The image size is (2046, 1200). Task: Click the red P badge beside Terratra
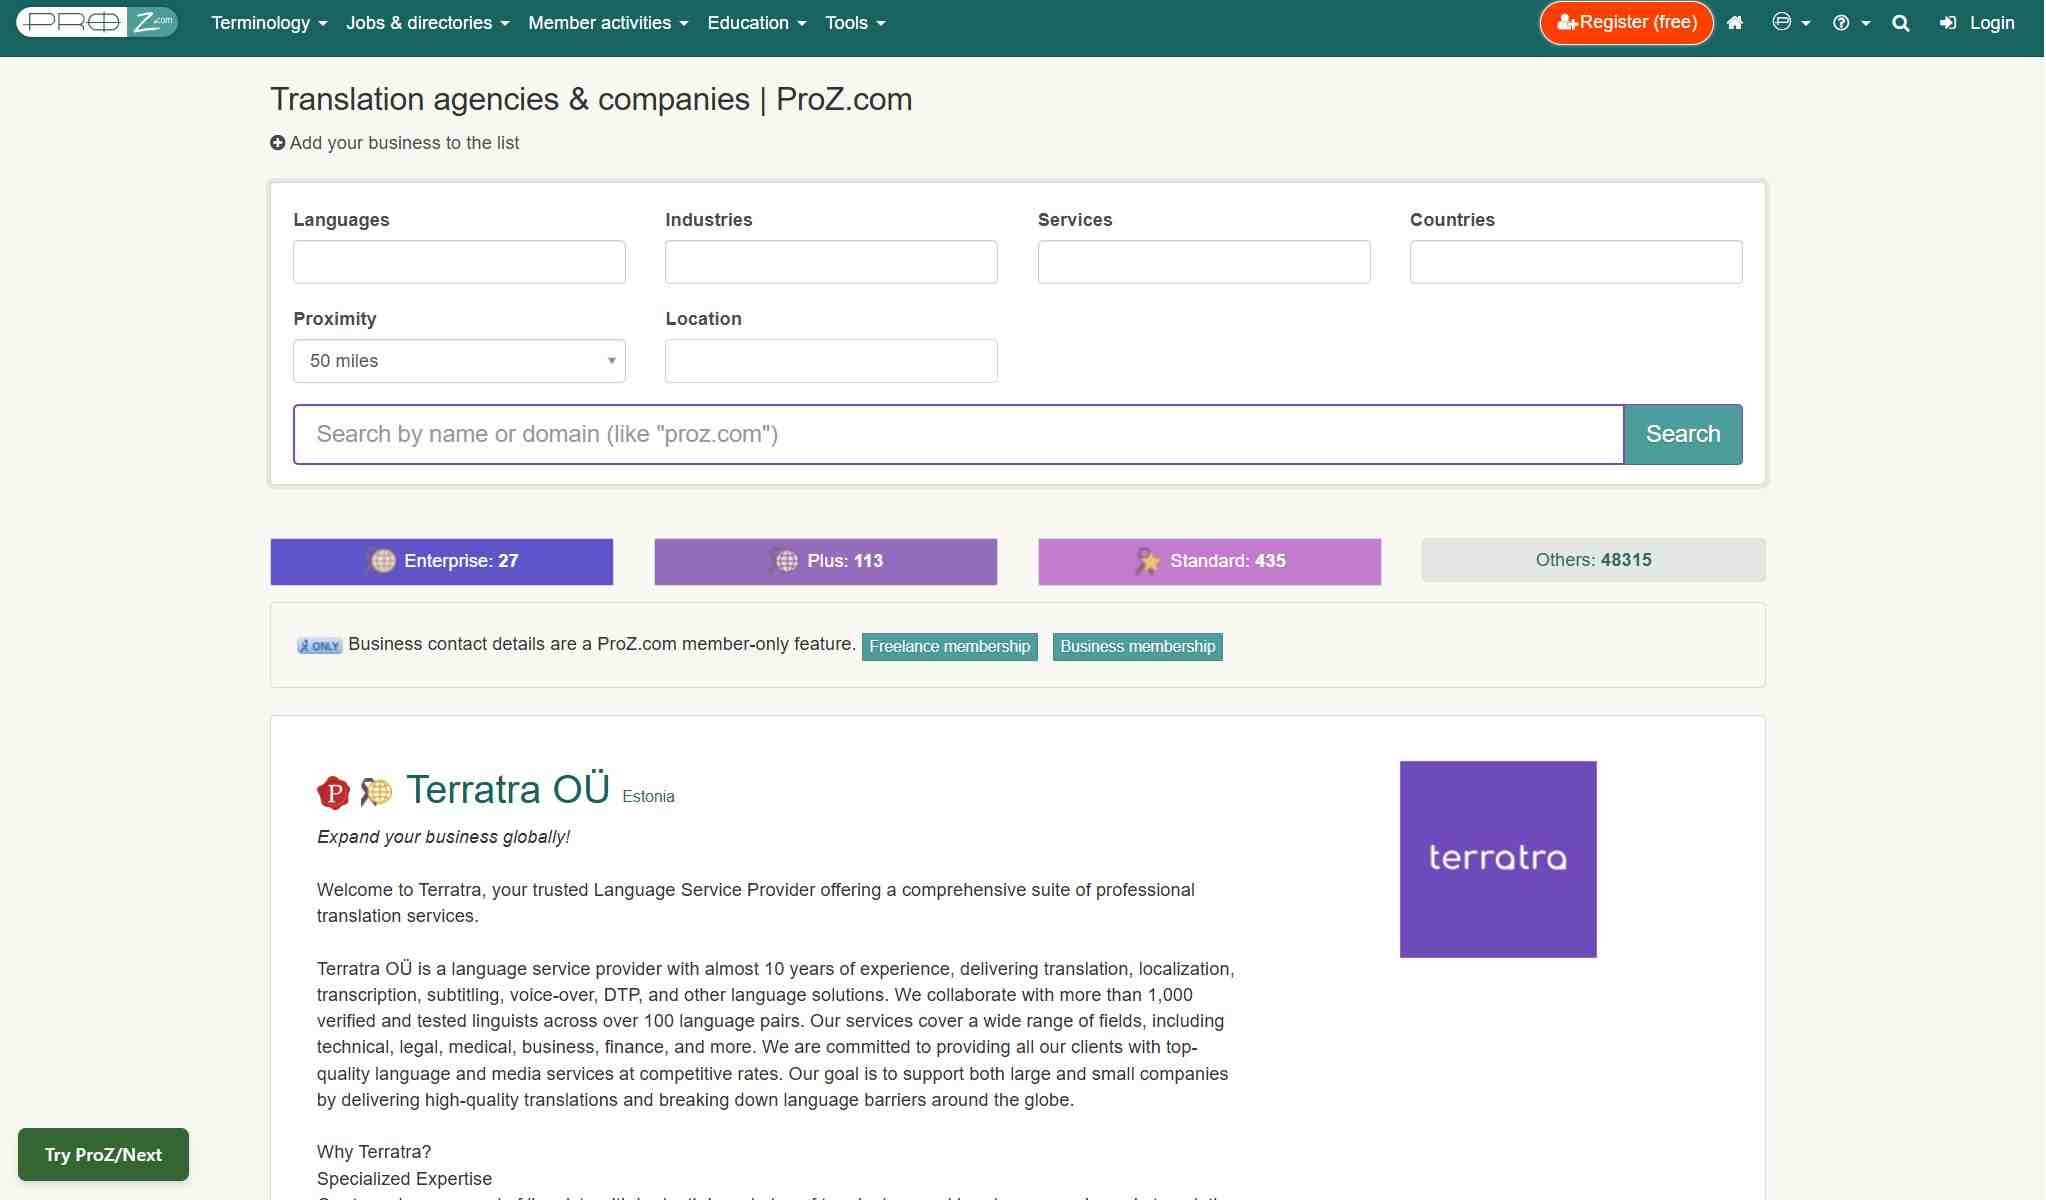[x=333, y=793]
